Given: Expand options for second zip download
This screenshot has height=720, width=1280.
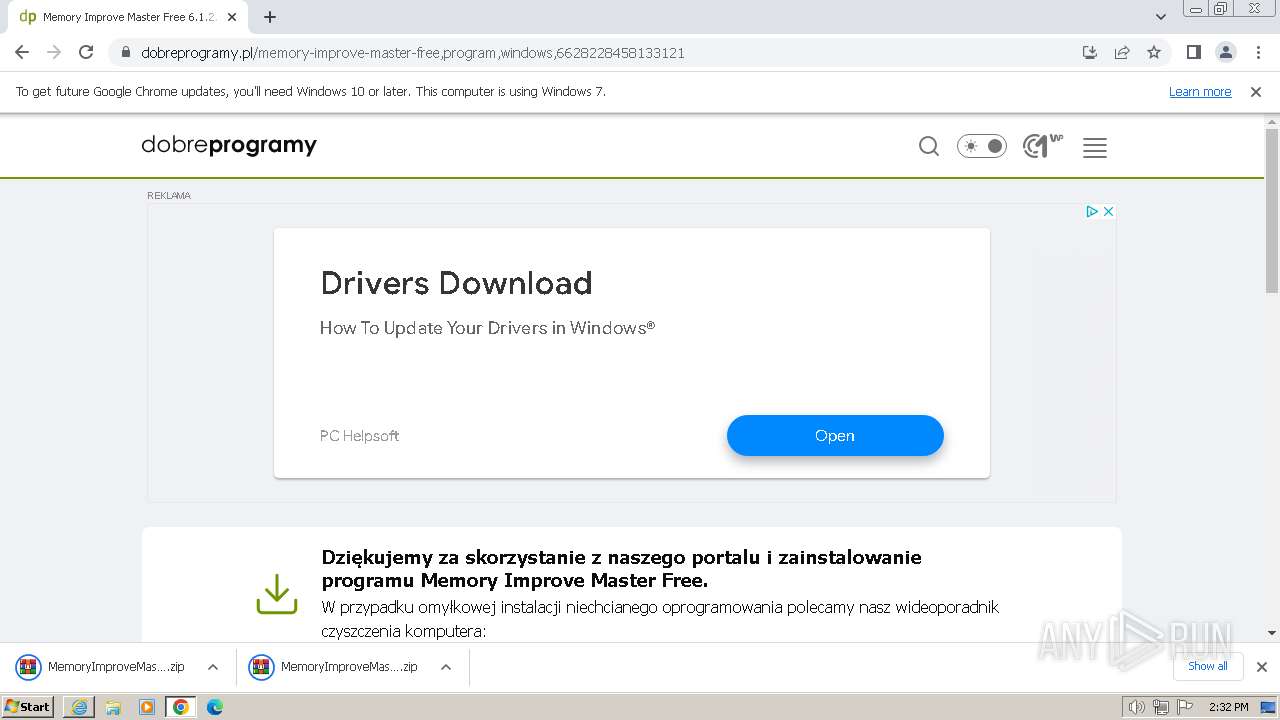Looking at the screenshot, I should click(x=446, y=667).
